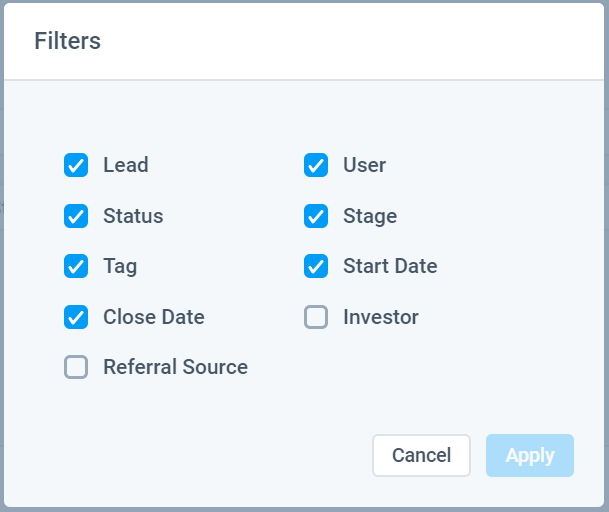This screenshot has height=512, width=609.
Task: Enable the Referral Source checkbox
Action: (76, 367)
